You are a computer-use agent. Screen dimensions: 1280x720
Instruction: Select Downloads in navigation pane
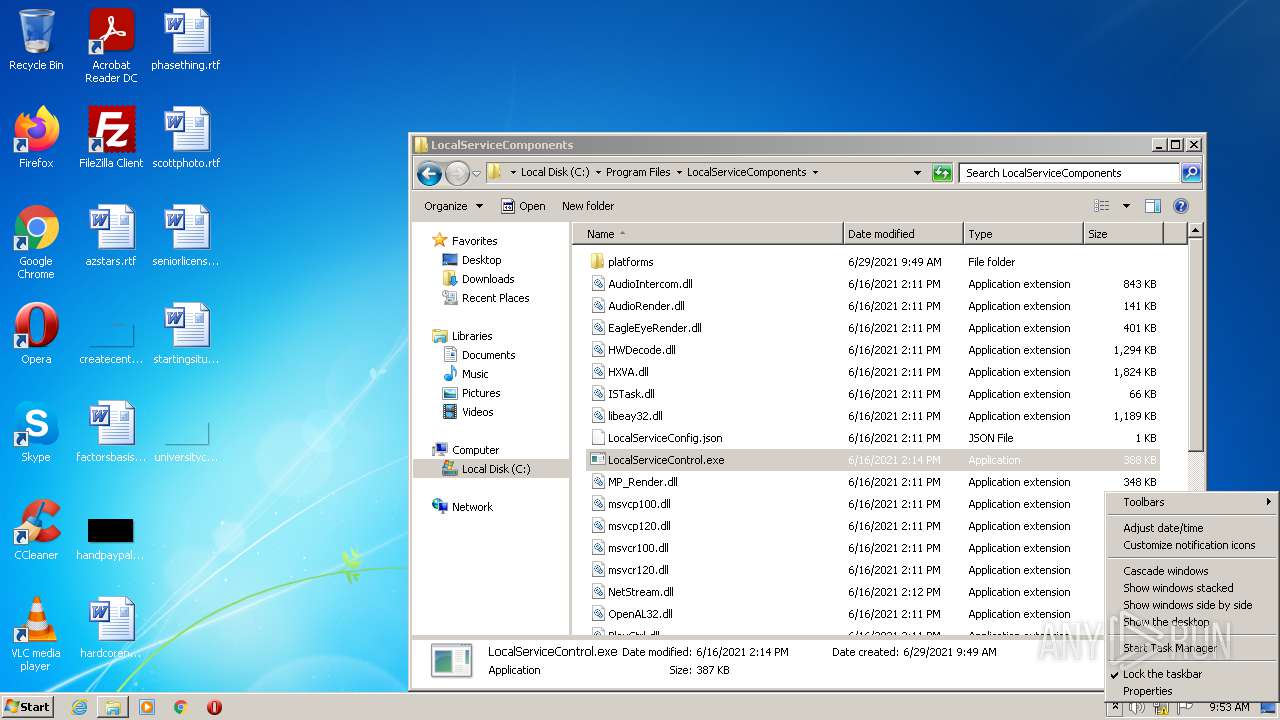click(x=488, y=279)
